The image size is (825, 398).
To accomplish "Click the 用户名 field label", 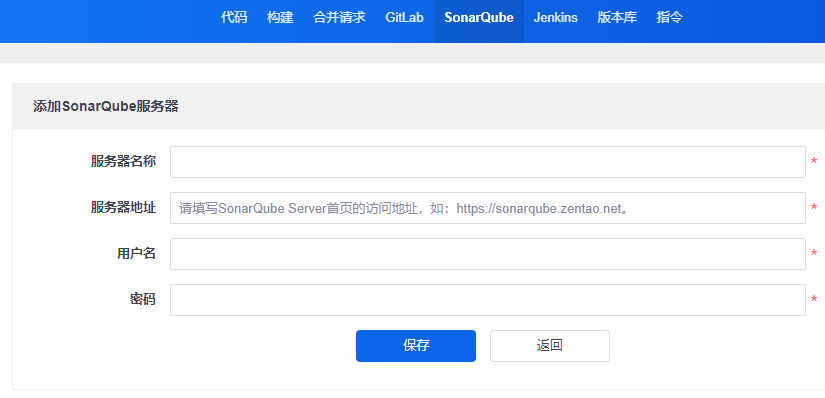I will (136, 253).
